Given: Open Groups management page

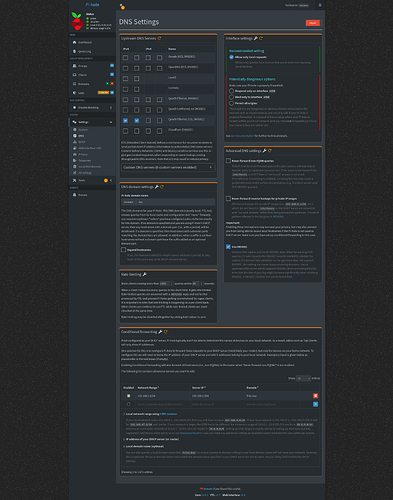Looking at the screenshot, I should (x=92, y=66).
